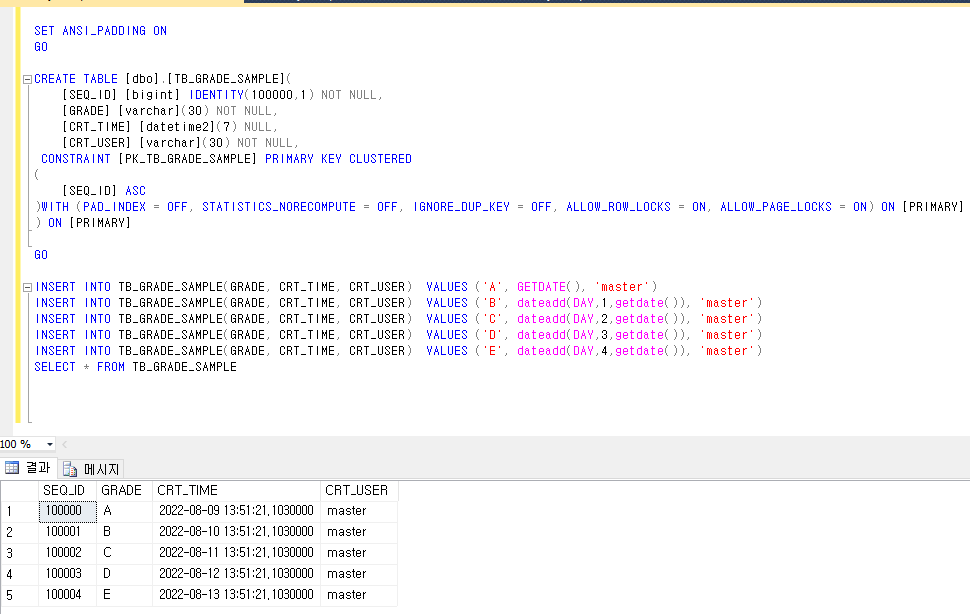970x614 pixels.
Task: Click the horizontal scrollbar left arrow
Action: (66, 444)
